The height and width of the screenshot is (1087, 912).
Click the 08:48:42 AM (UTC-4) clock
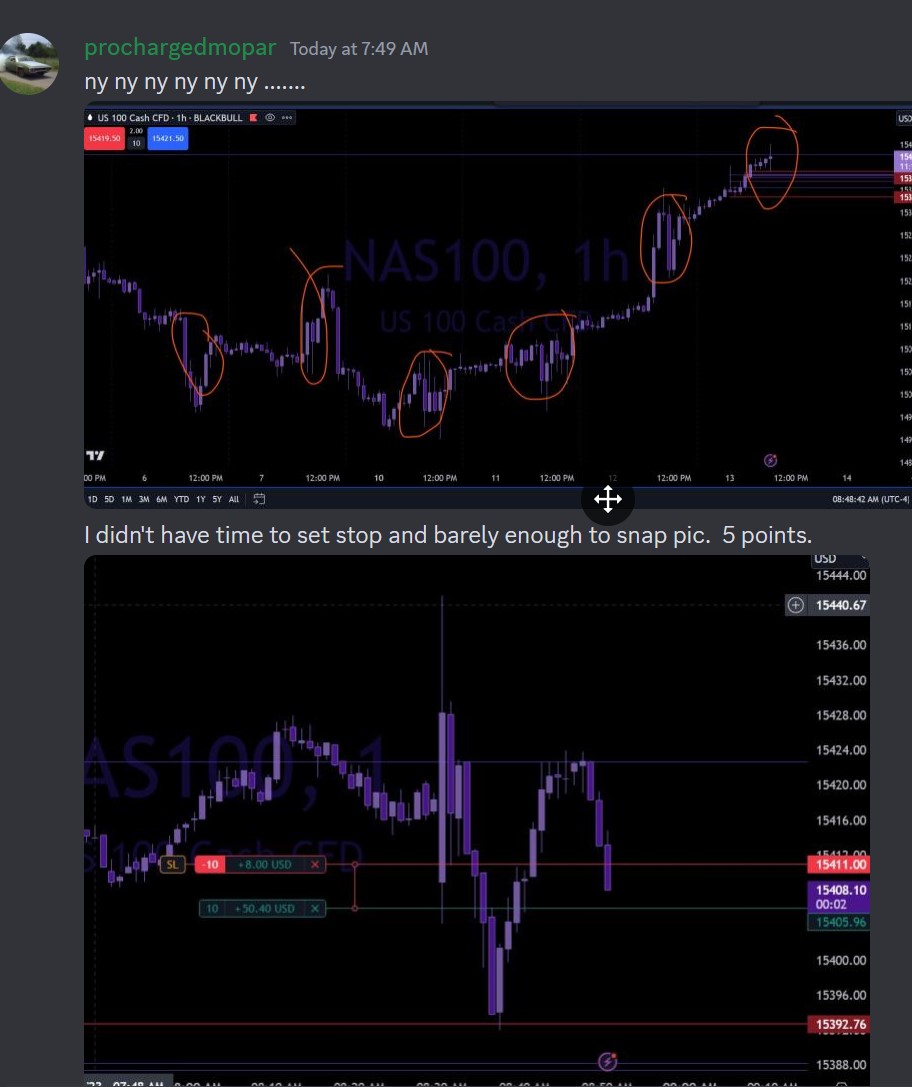coord(870,499)
